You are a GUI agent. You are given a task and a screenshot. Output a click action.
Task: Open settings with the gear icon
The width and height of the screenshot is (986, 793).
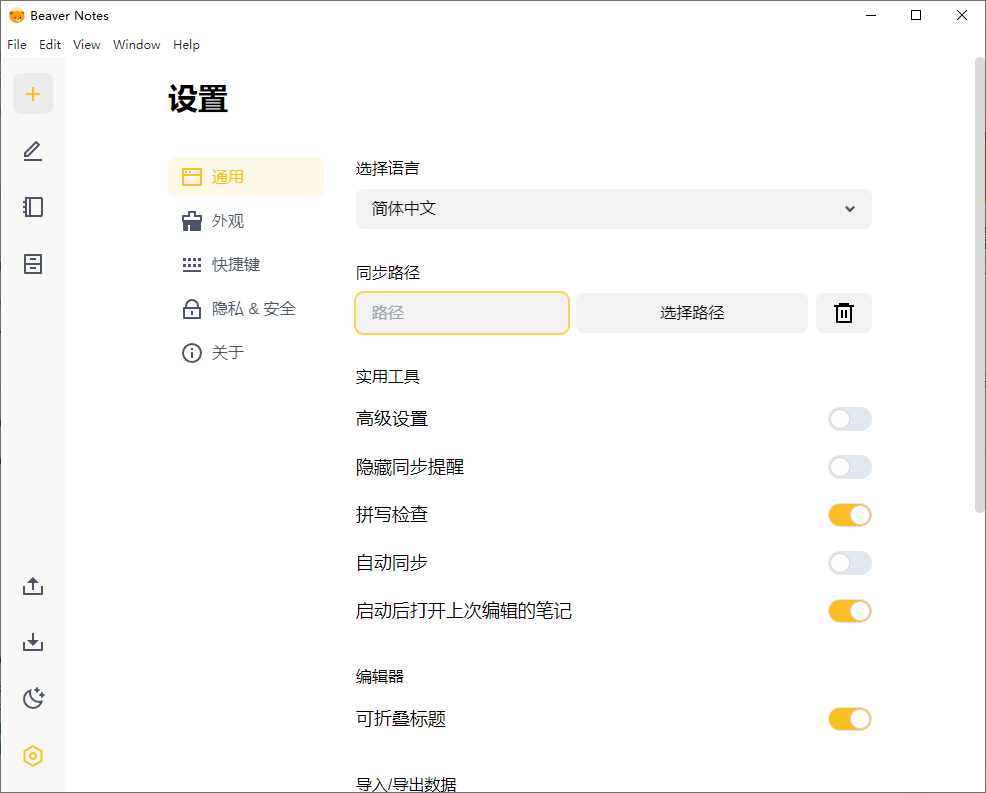(33, 755)
